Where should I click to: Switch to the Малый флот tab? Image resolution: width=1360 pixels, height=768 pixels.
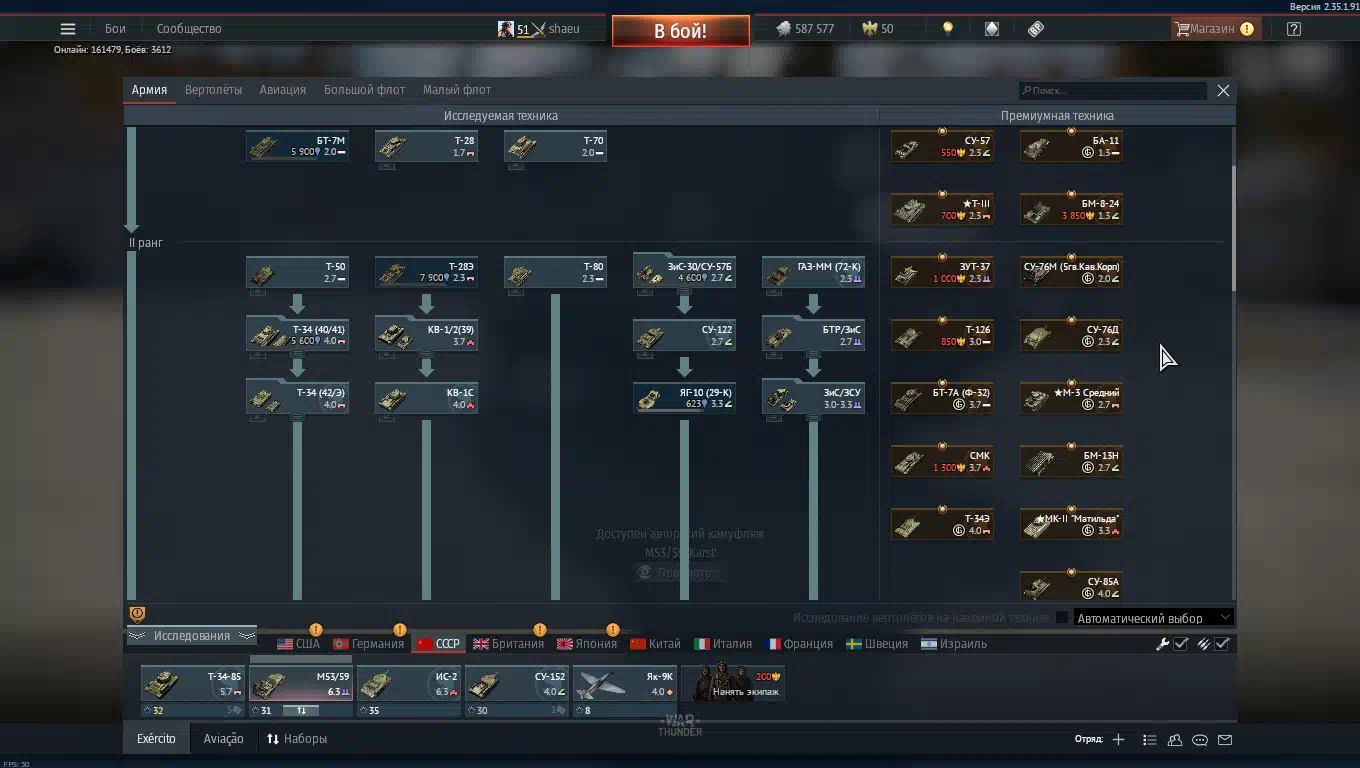pyautogui.click(x=457, y=90)
